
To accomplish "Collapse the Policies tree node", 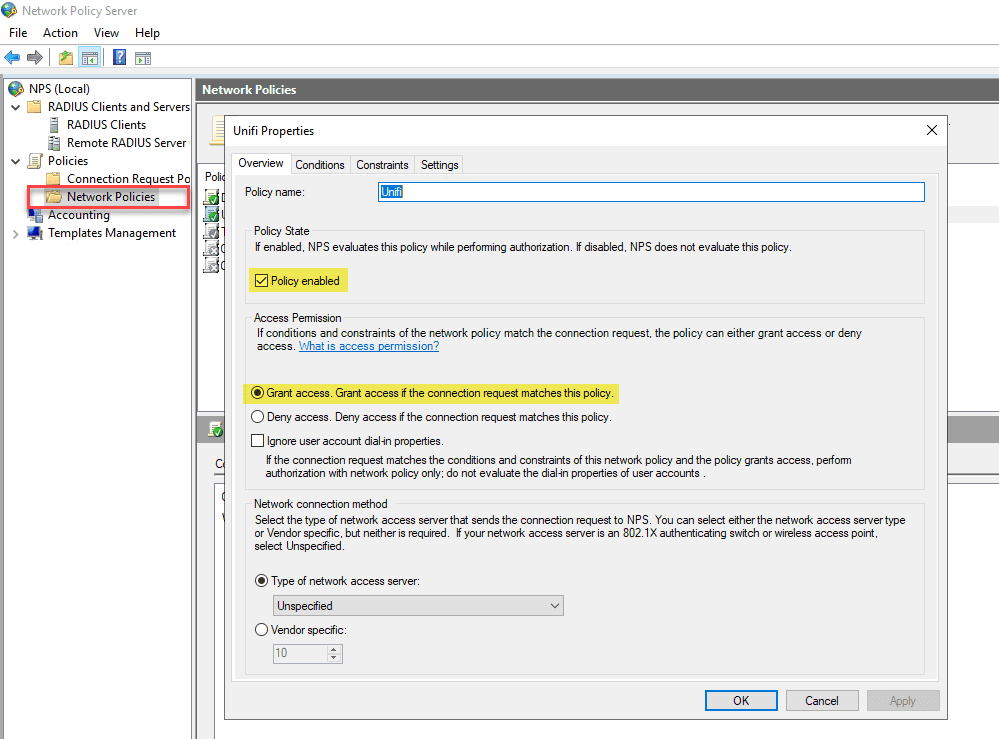I will [16, 161].
